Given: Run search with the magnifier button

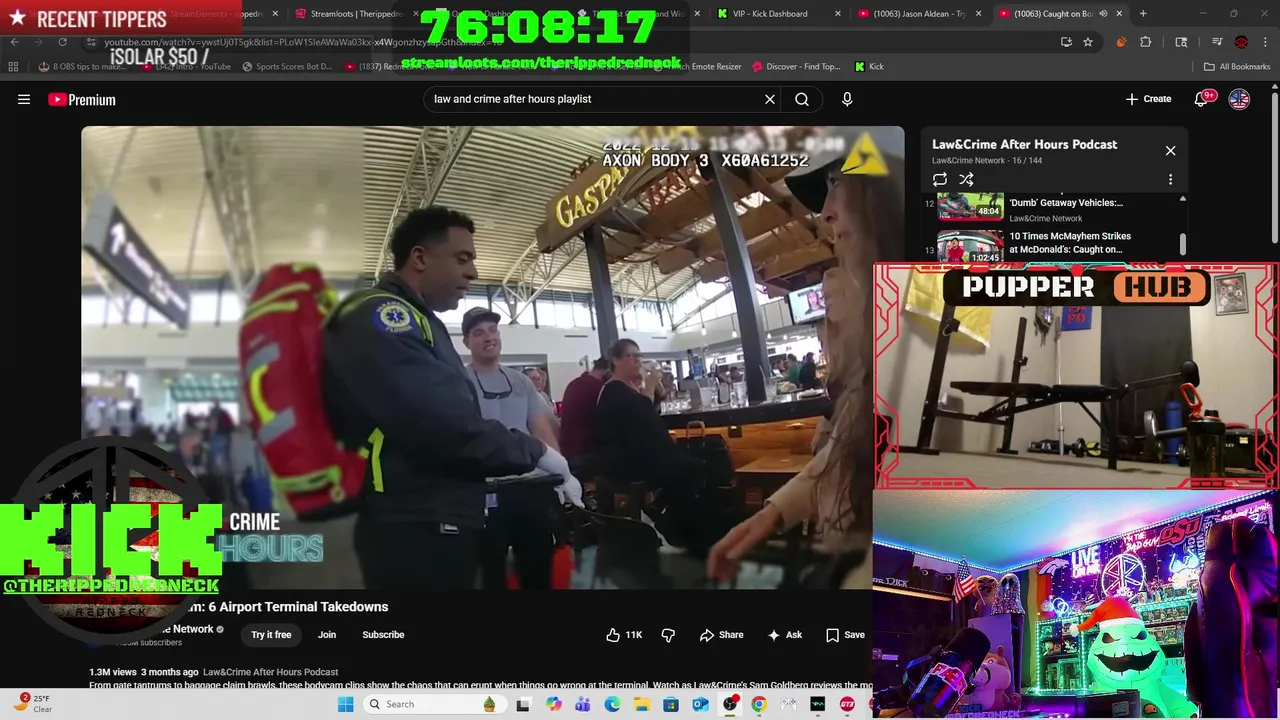Looking at the screenshot, I should pos(802,99).
